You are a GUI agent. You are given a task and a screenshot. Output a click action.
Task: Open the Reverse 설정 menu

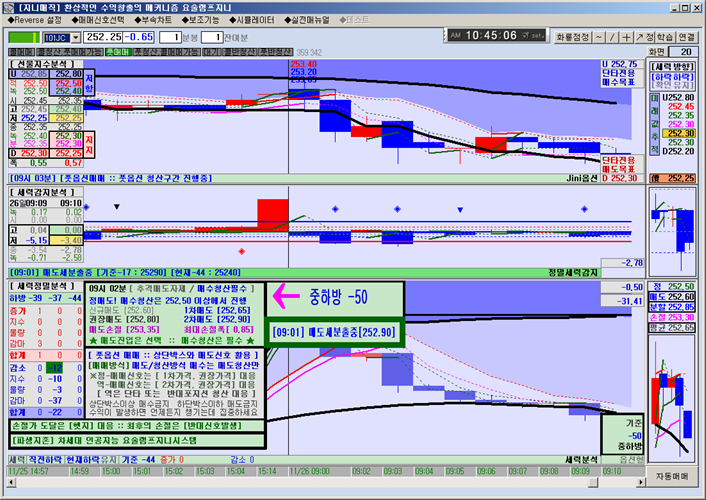coord(35,20)
